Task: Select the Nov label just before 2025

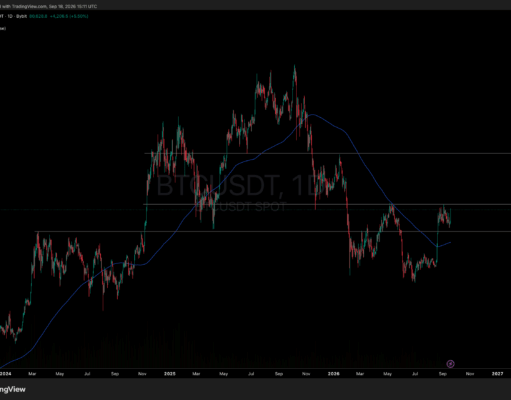Action: pos(142,374)
